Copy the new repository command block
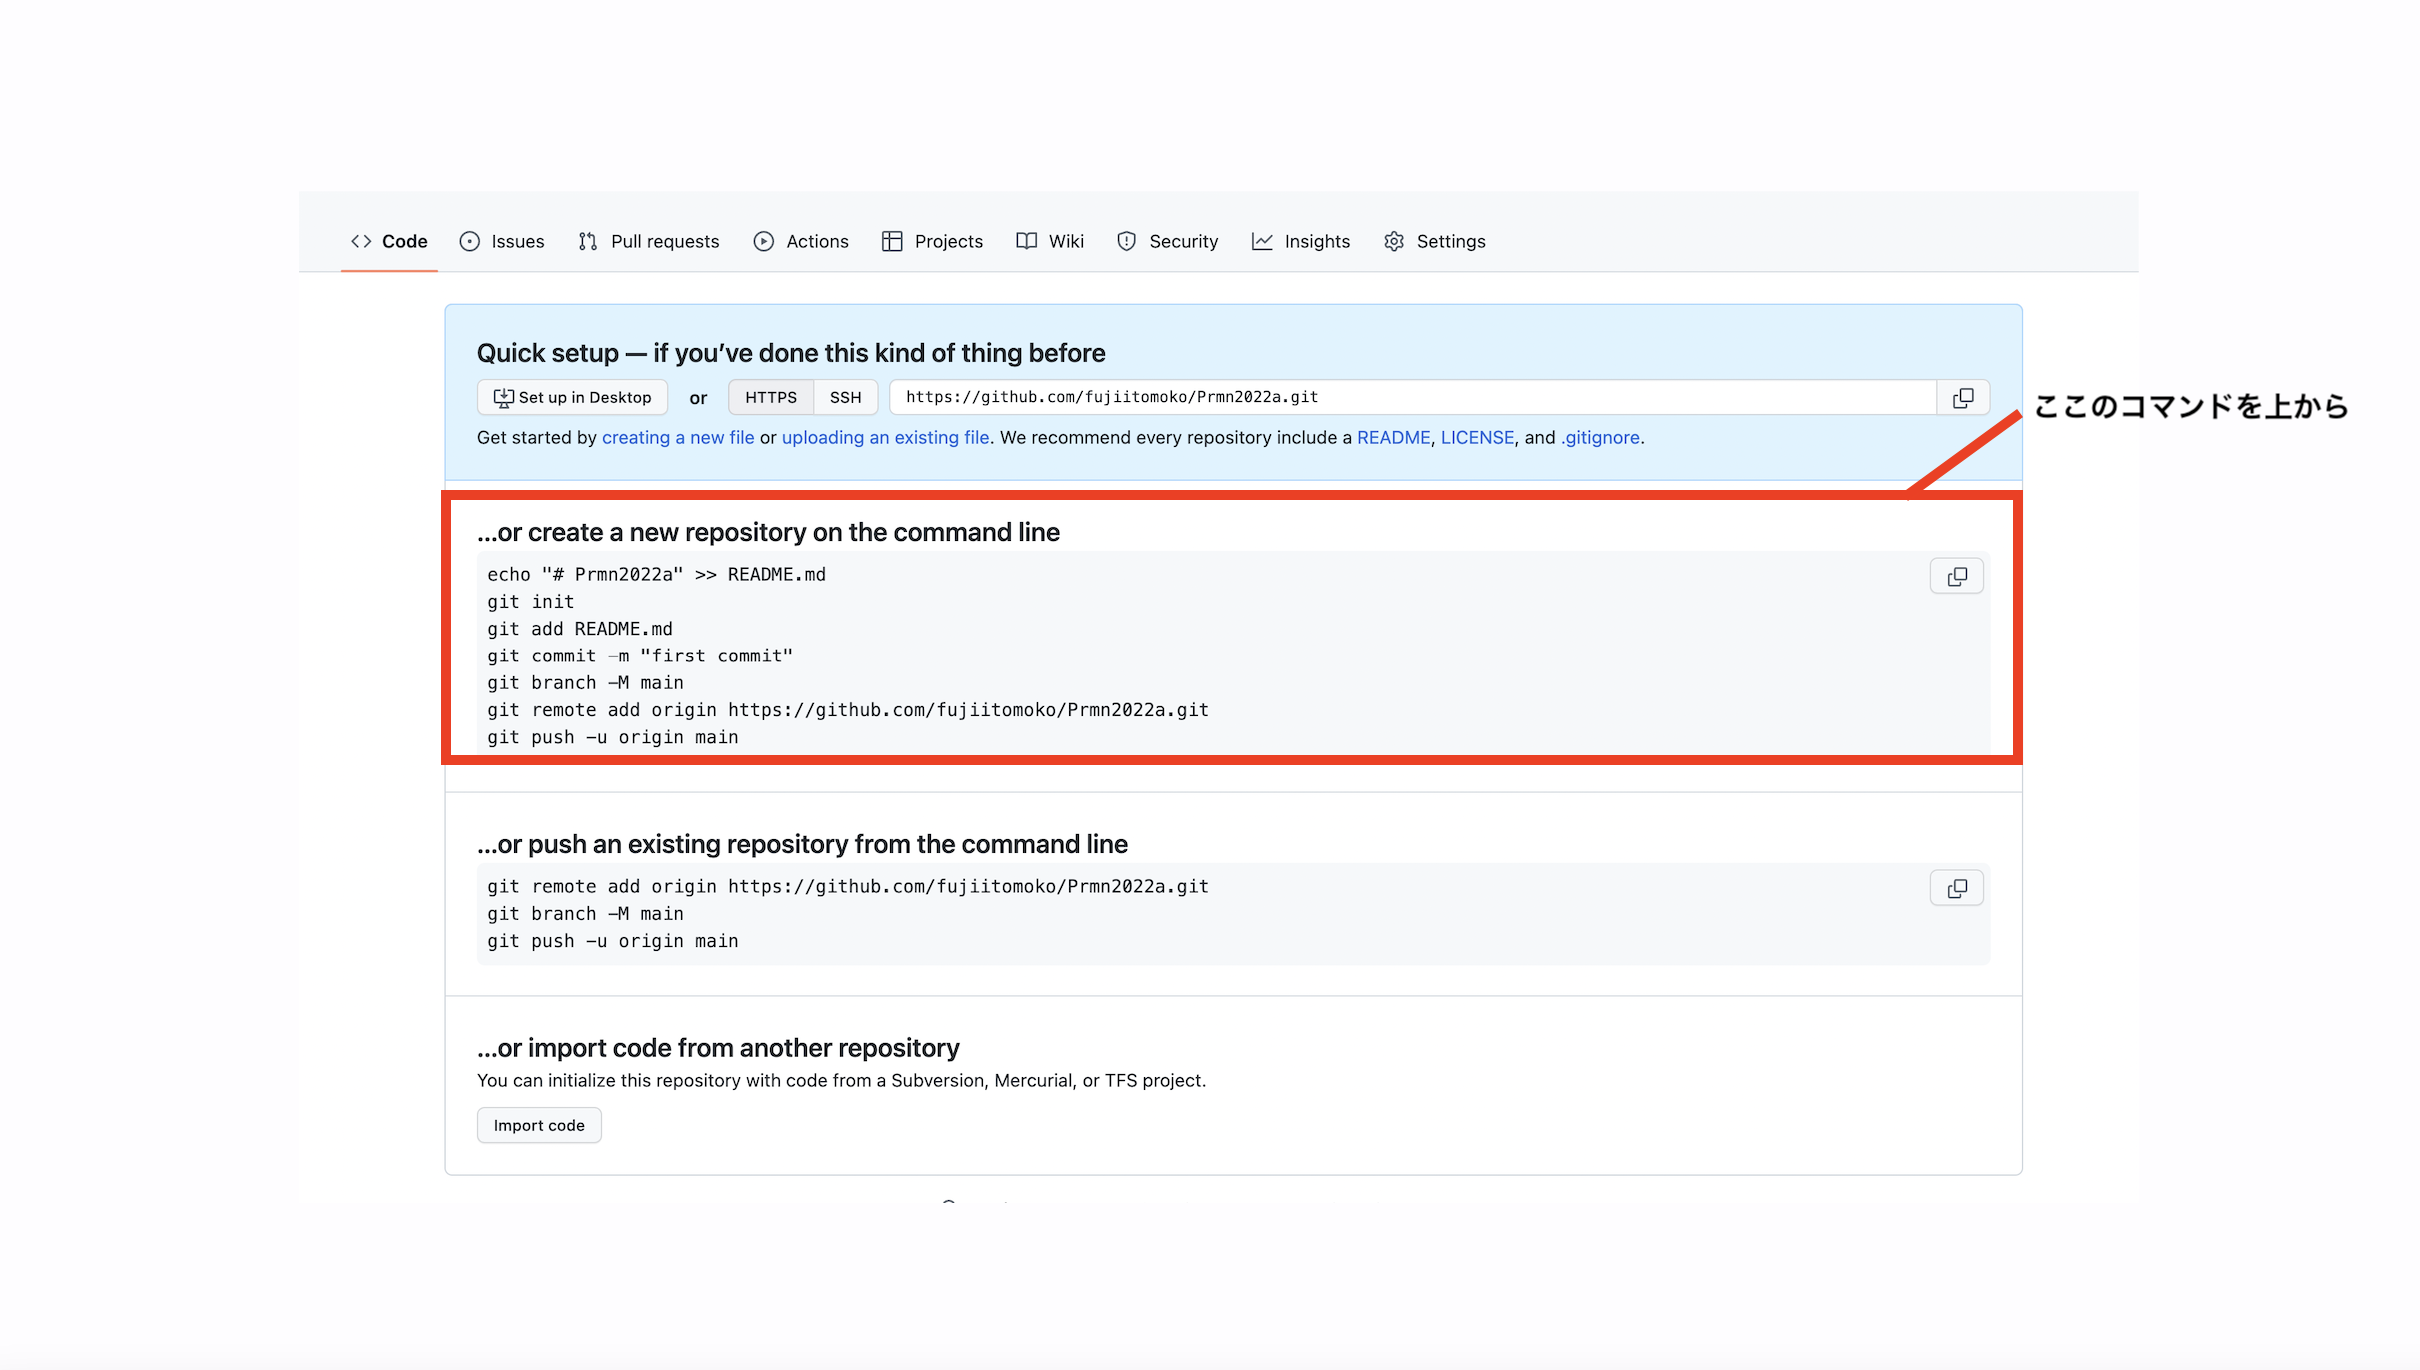2420x1370 pixels. click(1956, 576)
